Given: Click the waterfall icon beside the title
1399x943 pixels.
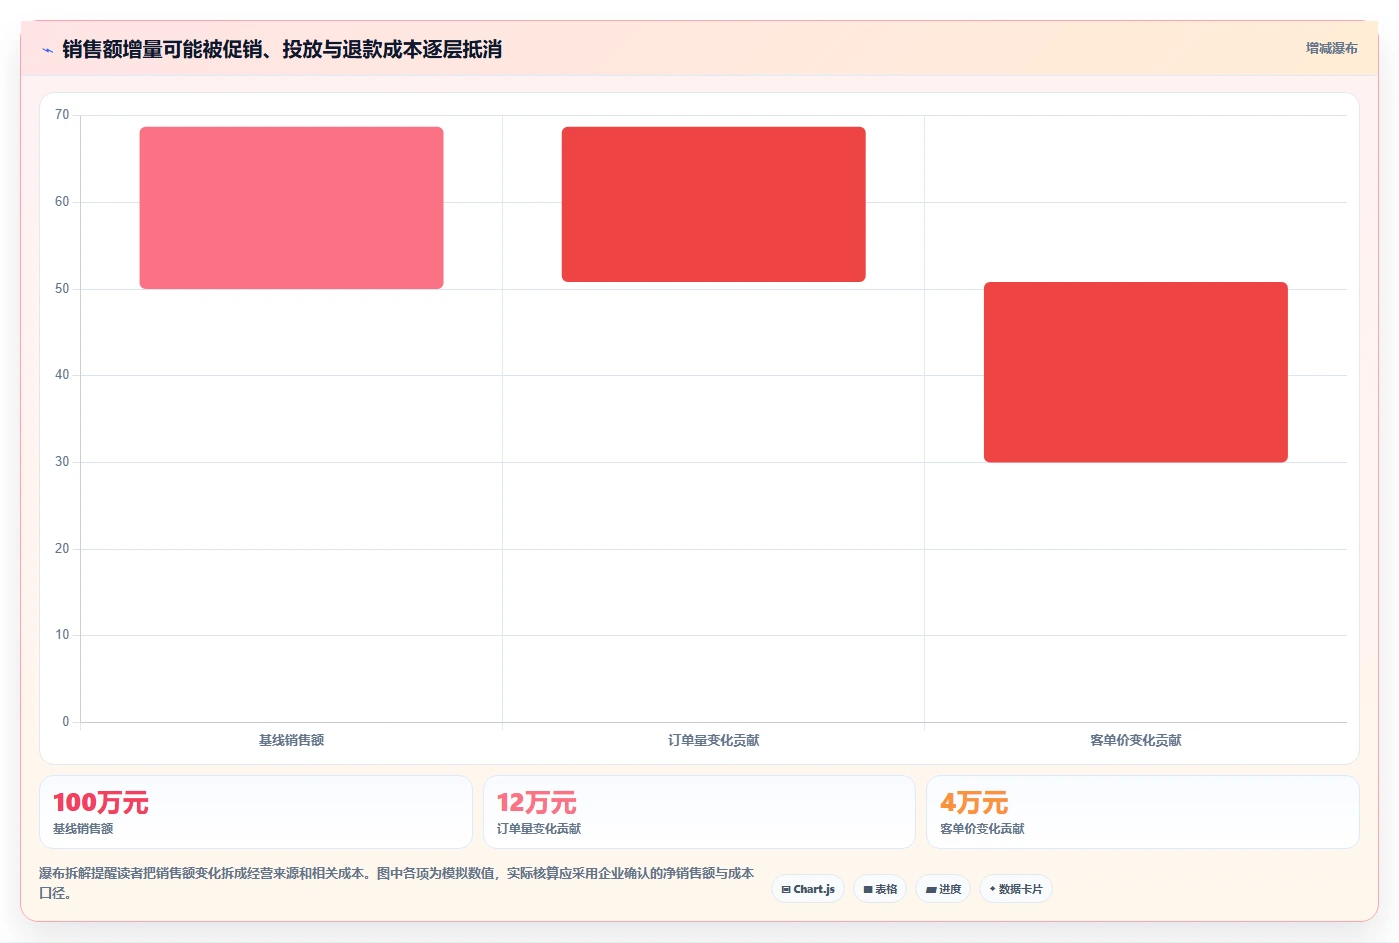Looking at the screenshot, I should click(x=47, y=50).
